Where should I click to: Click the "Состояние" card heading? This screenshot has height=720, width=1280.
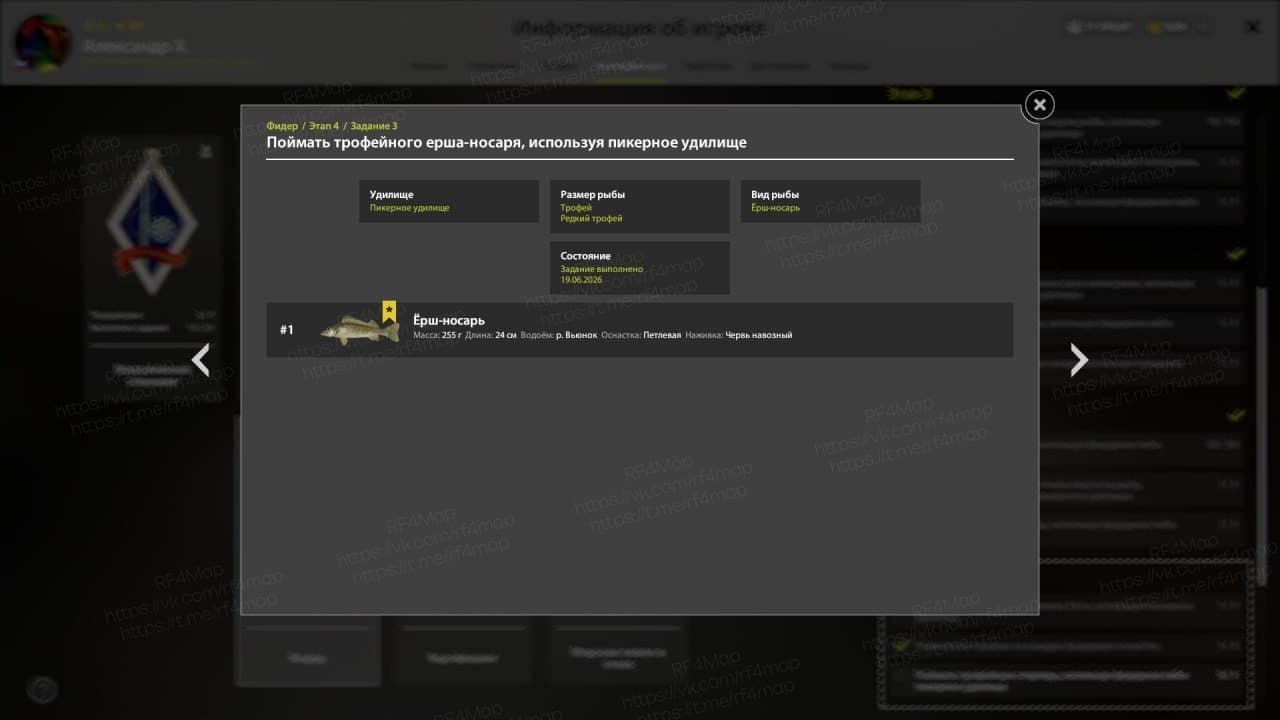click(x=585, y=256)
